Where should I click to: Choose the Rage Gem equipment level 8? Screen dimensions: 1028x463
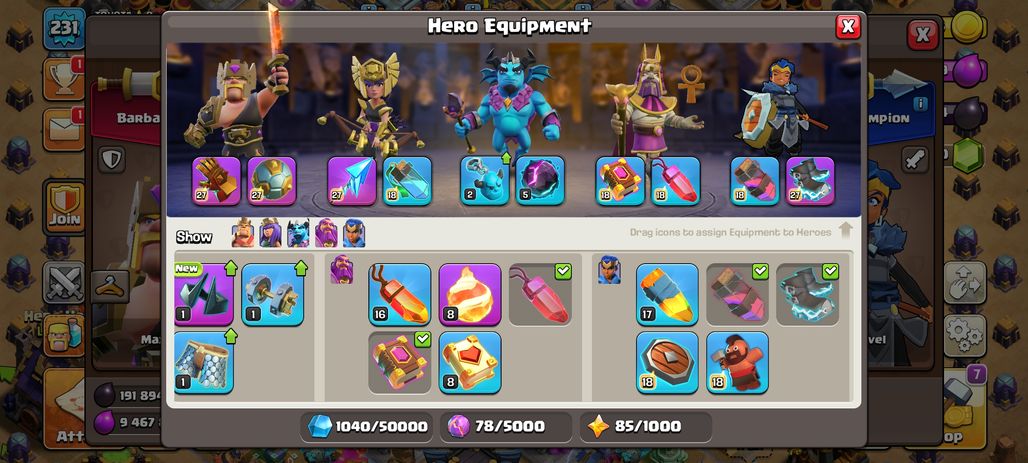(x=470, y=294)
